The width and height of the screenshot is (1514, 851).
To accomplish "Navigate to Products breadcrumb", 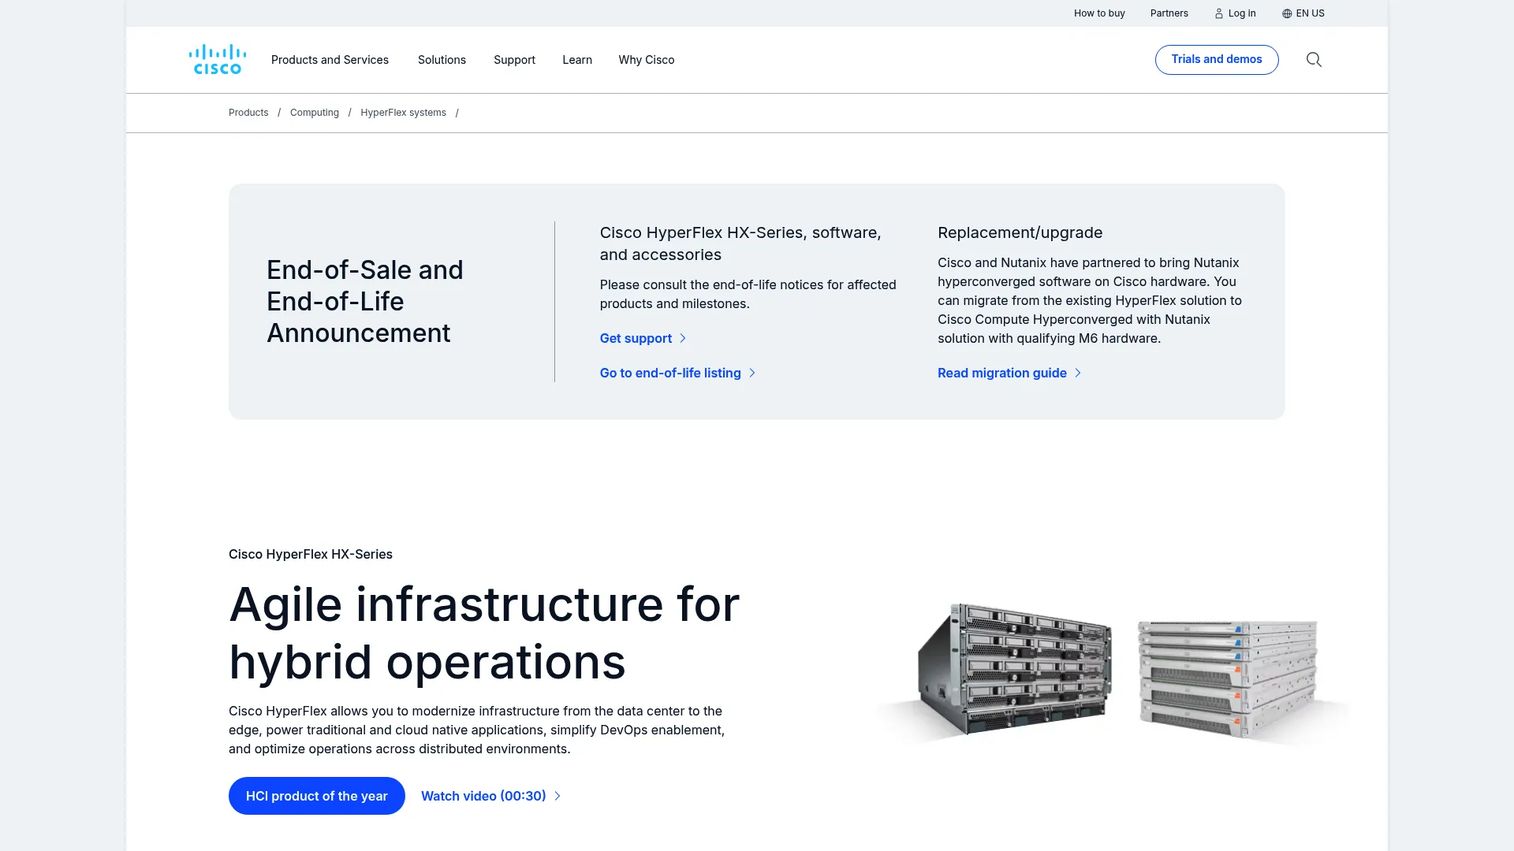I will 248,113.
